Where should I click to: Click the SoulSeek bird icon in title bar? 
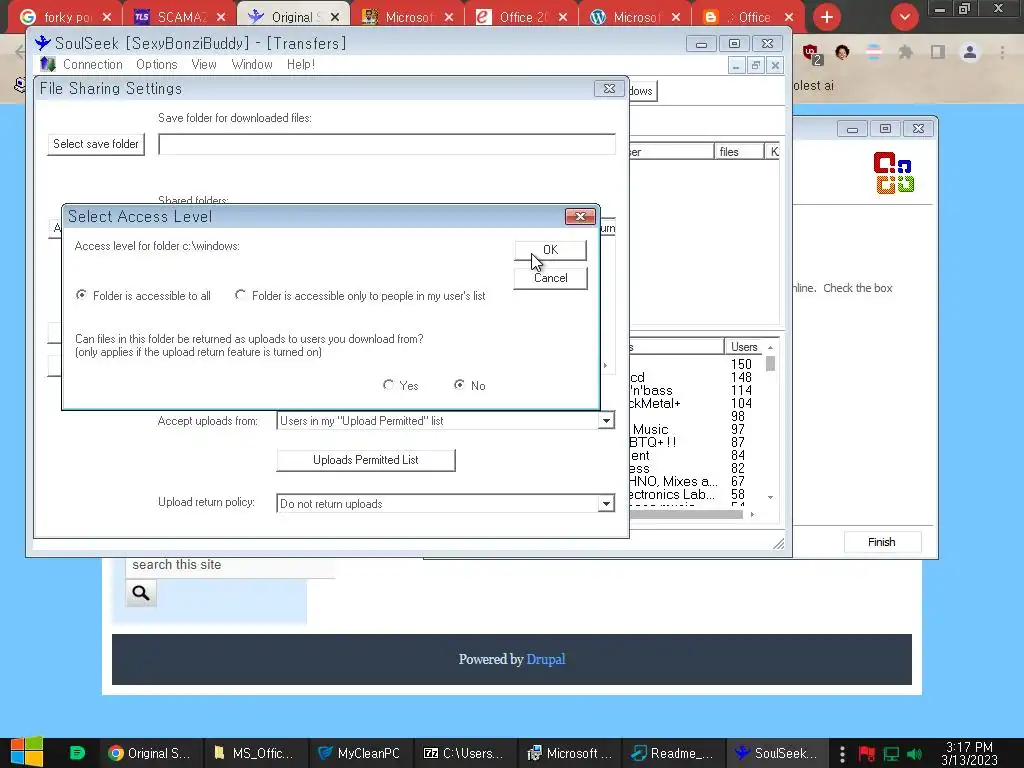click(43, 43)
